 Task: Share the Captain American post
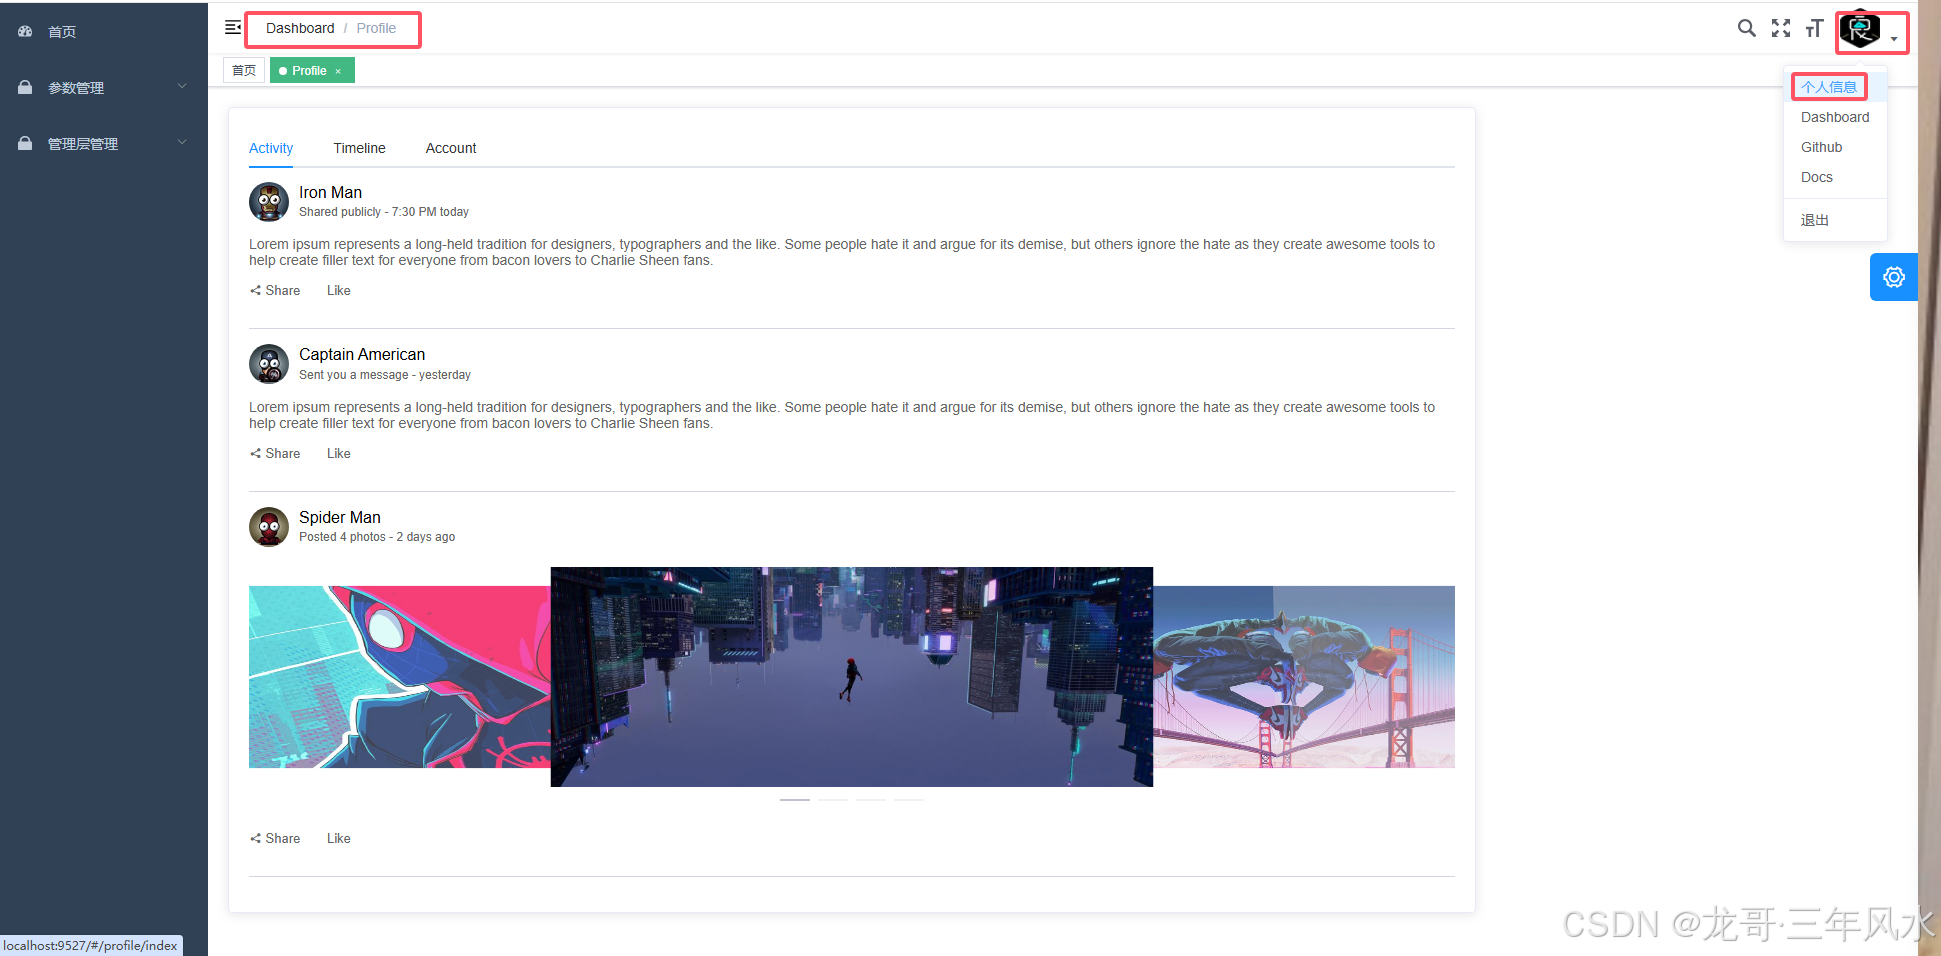(x=275, y=454)
